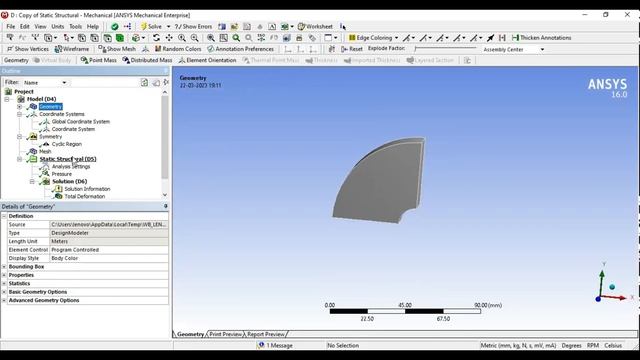This screenshot has height=360, width=640.
Task: Open the View menu
Action: pos(40,27)
